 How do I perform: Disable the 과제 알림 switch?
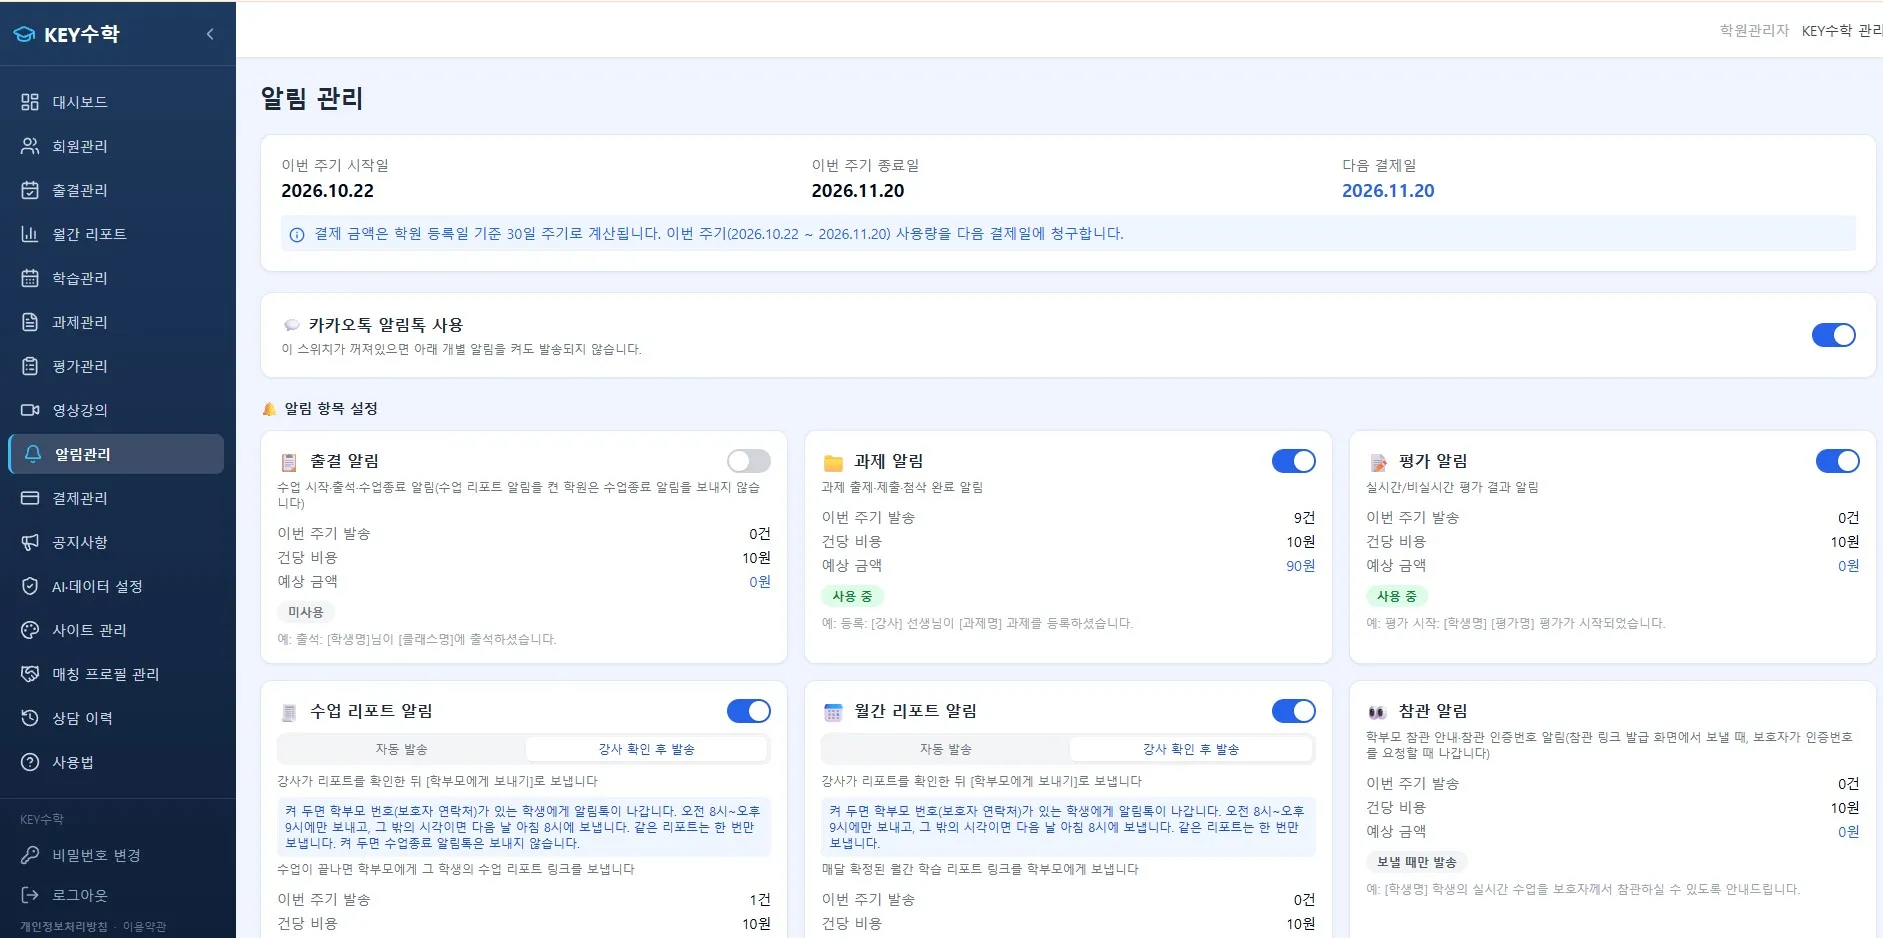click(1293, 461)
